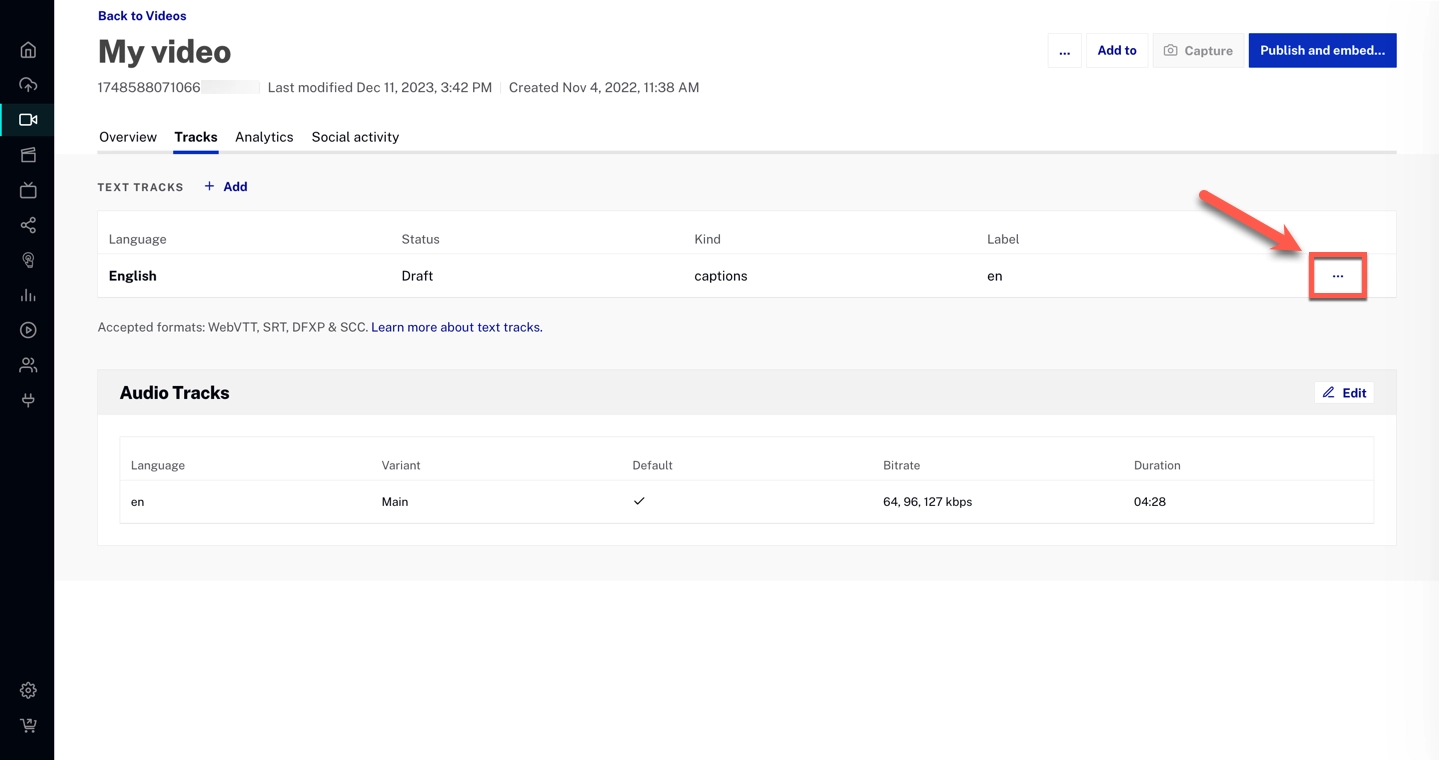Screen dimensions: 1439x760
Task: Open the cloud Upload module
Action: click(x=28, y=85)
